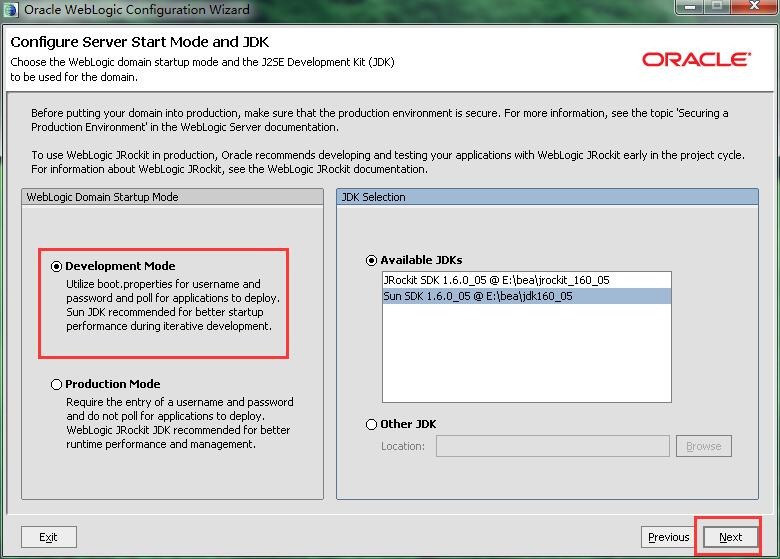Minimize the Configuration Wizard window
The height and width of the screenshot is (559, 780).
tap(689, 7)
